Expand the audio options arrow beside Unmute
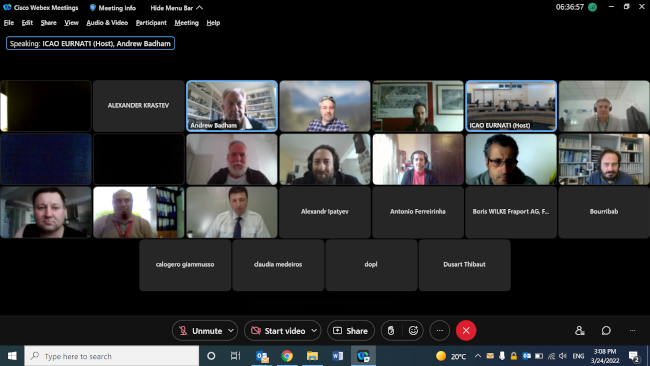650x366 pixels. [231, 330]
